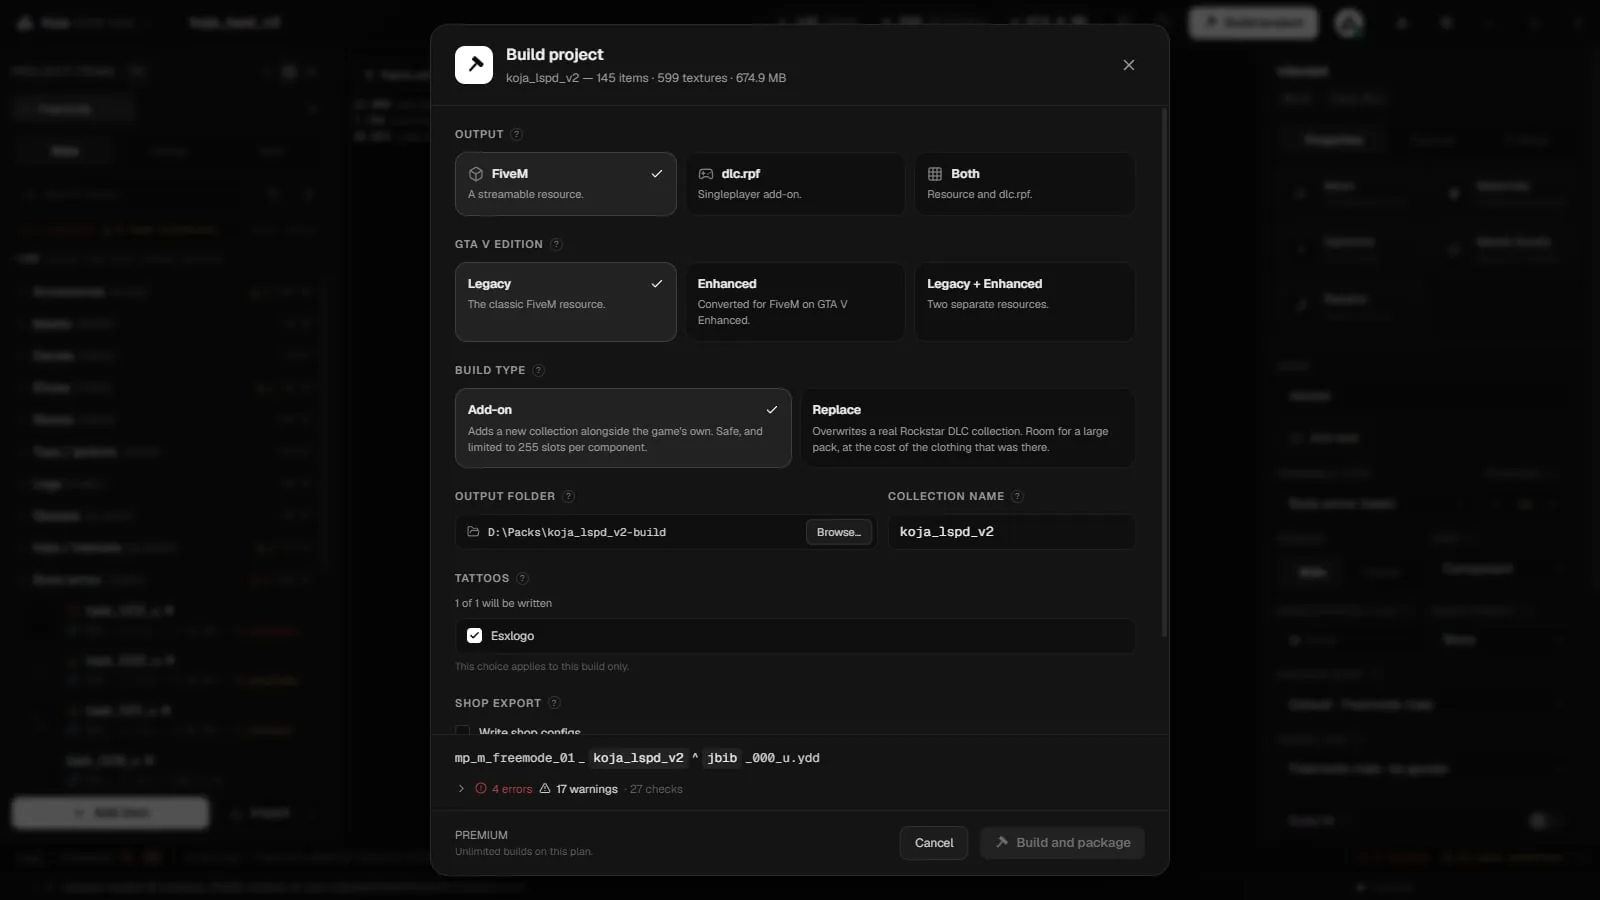The width and height of the screenshot is (1600, 900).
Task: Click '1 of 1 will be written' text
Action: 503,603
